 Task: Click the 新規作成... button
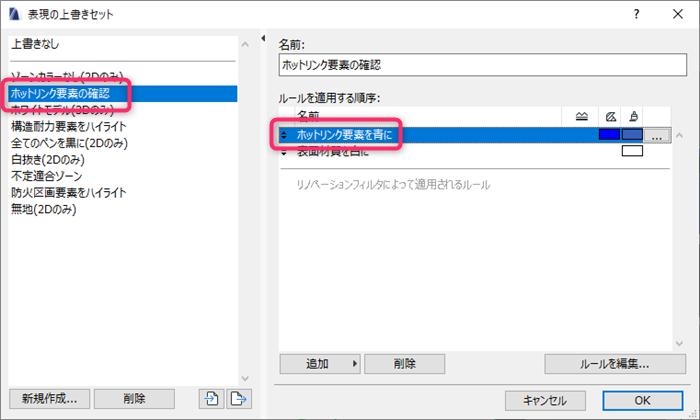point(50,399)
